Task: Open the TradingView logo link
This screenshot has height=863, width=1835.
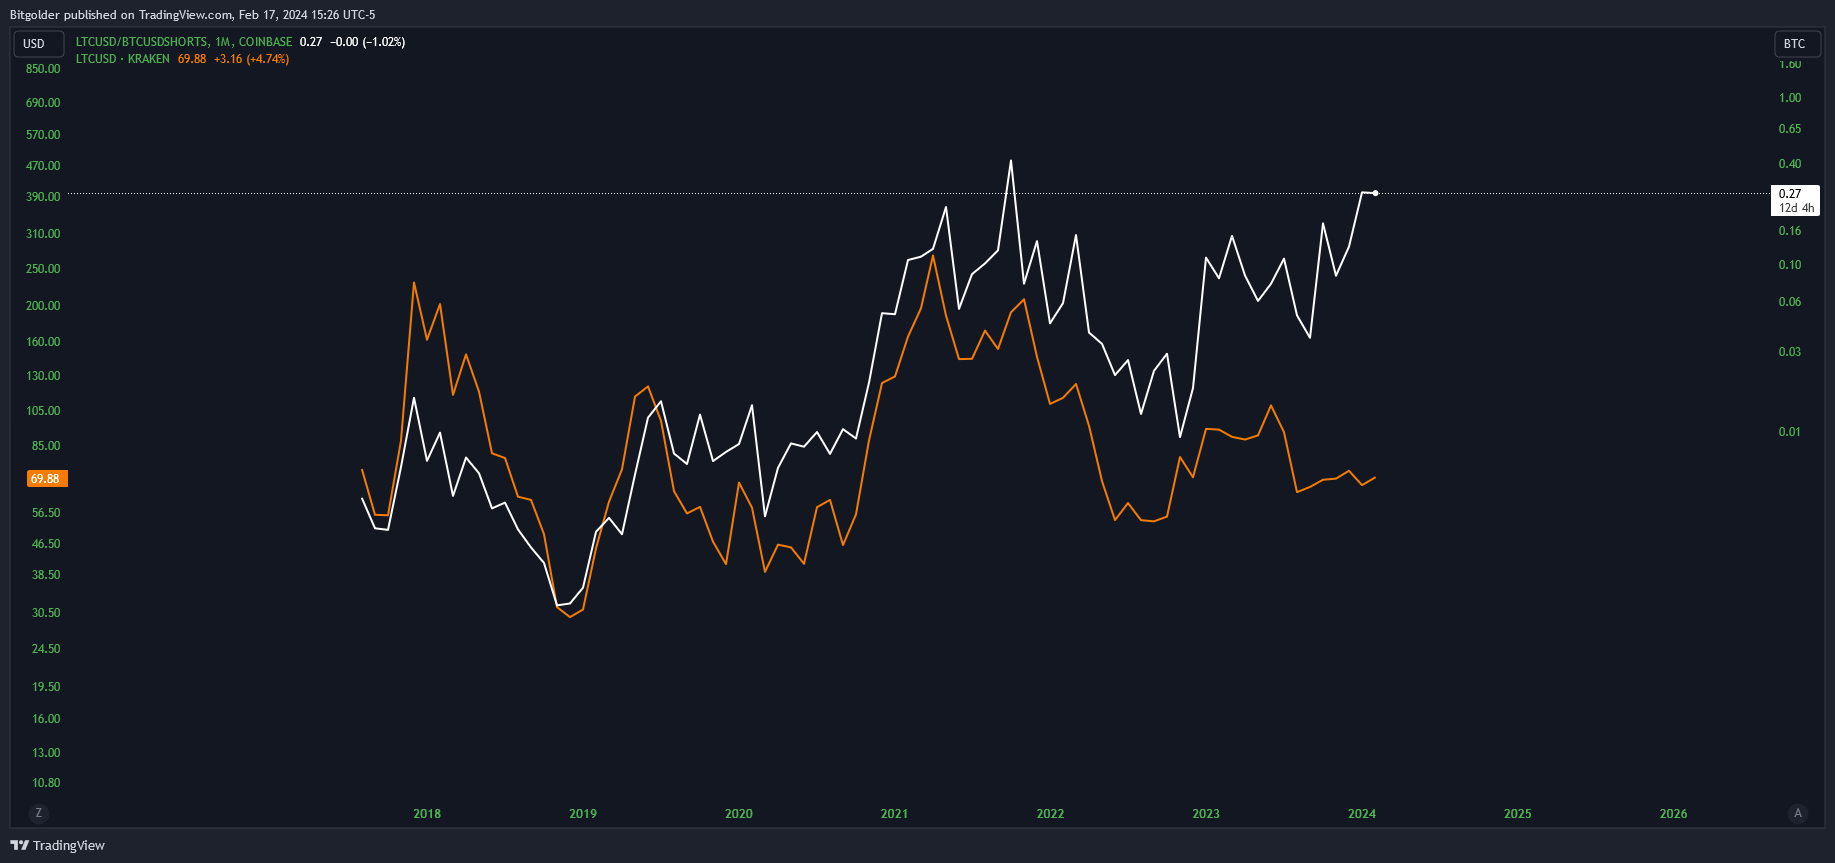Action: [x=57, y=845]
